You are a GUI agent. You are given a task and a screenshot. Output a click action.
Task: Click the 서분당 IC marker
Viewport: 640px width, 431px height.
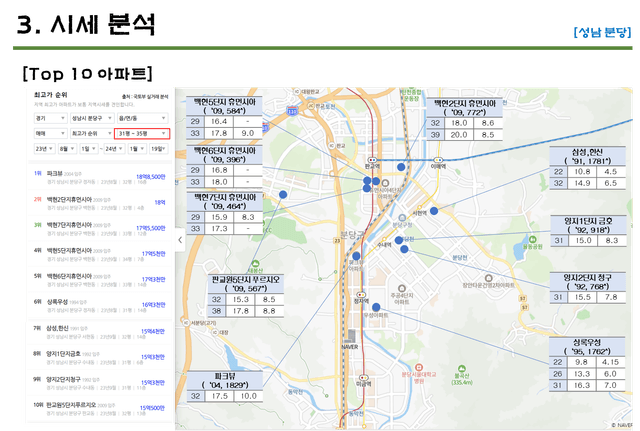[186, 322]
